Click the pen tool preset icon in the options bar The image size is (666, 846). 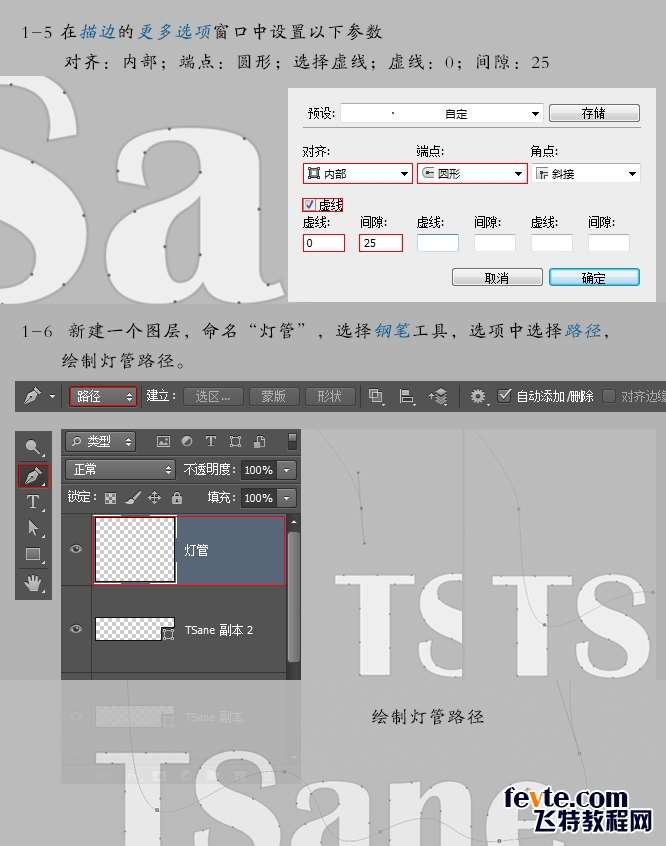[x=32, y=396]
